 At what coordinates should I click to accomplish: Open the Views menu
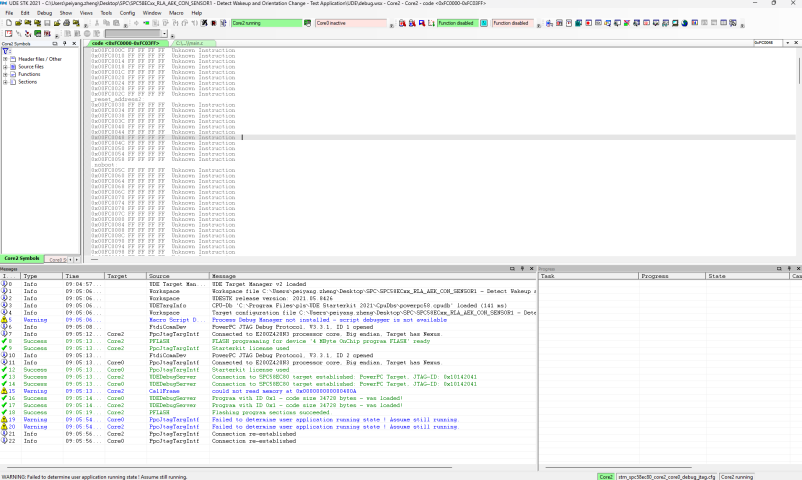pos(86,13)
